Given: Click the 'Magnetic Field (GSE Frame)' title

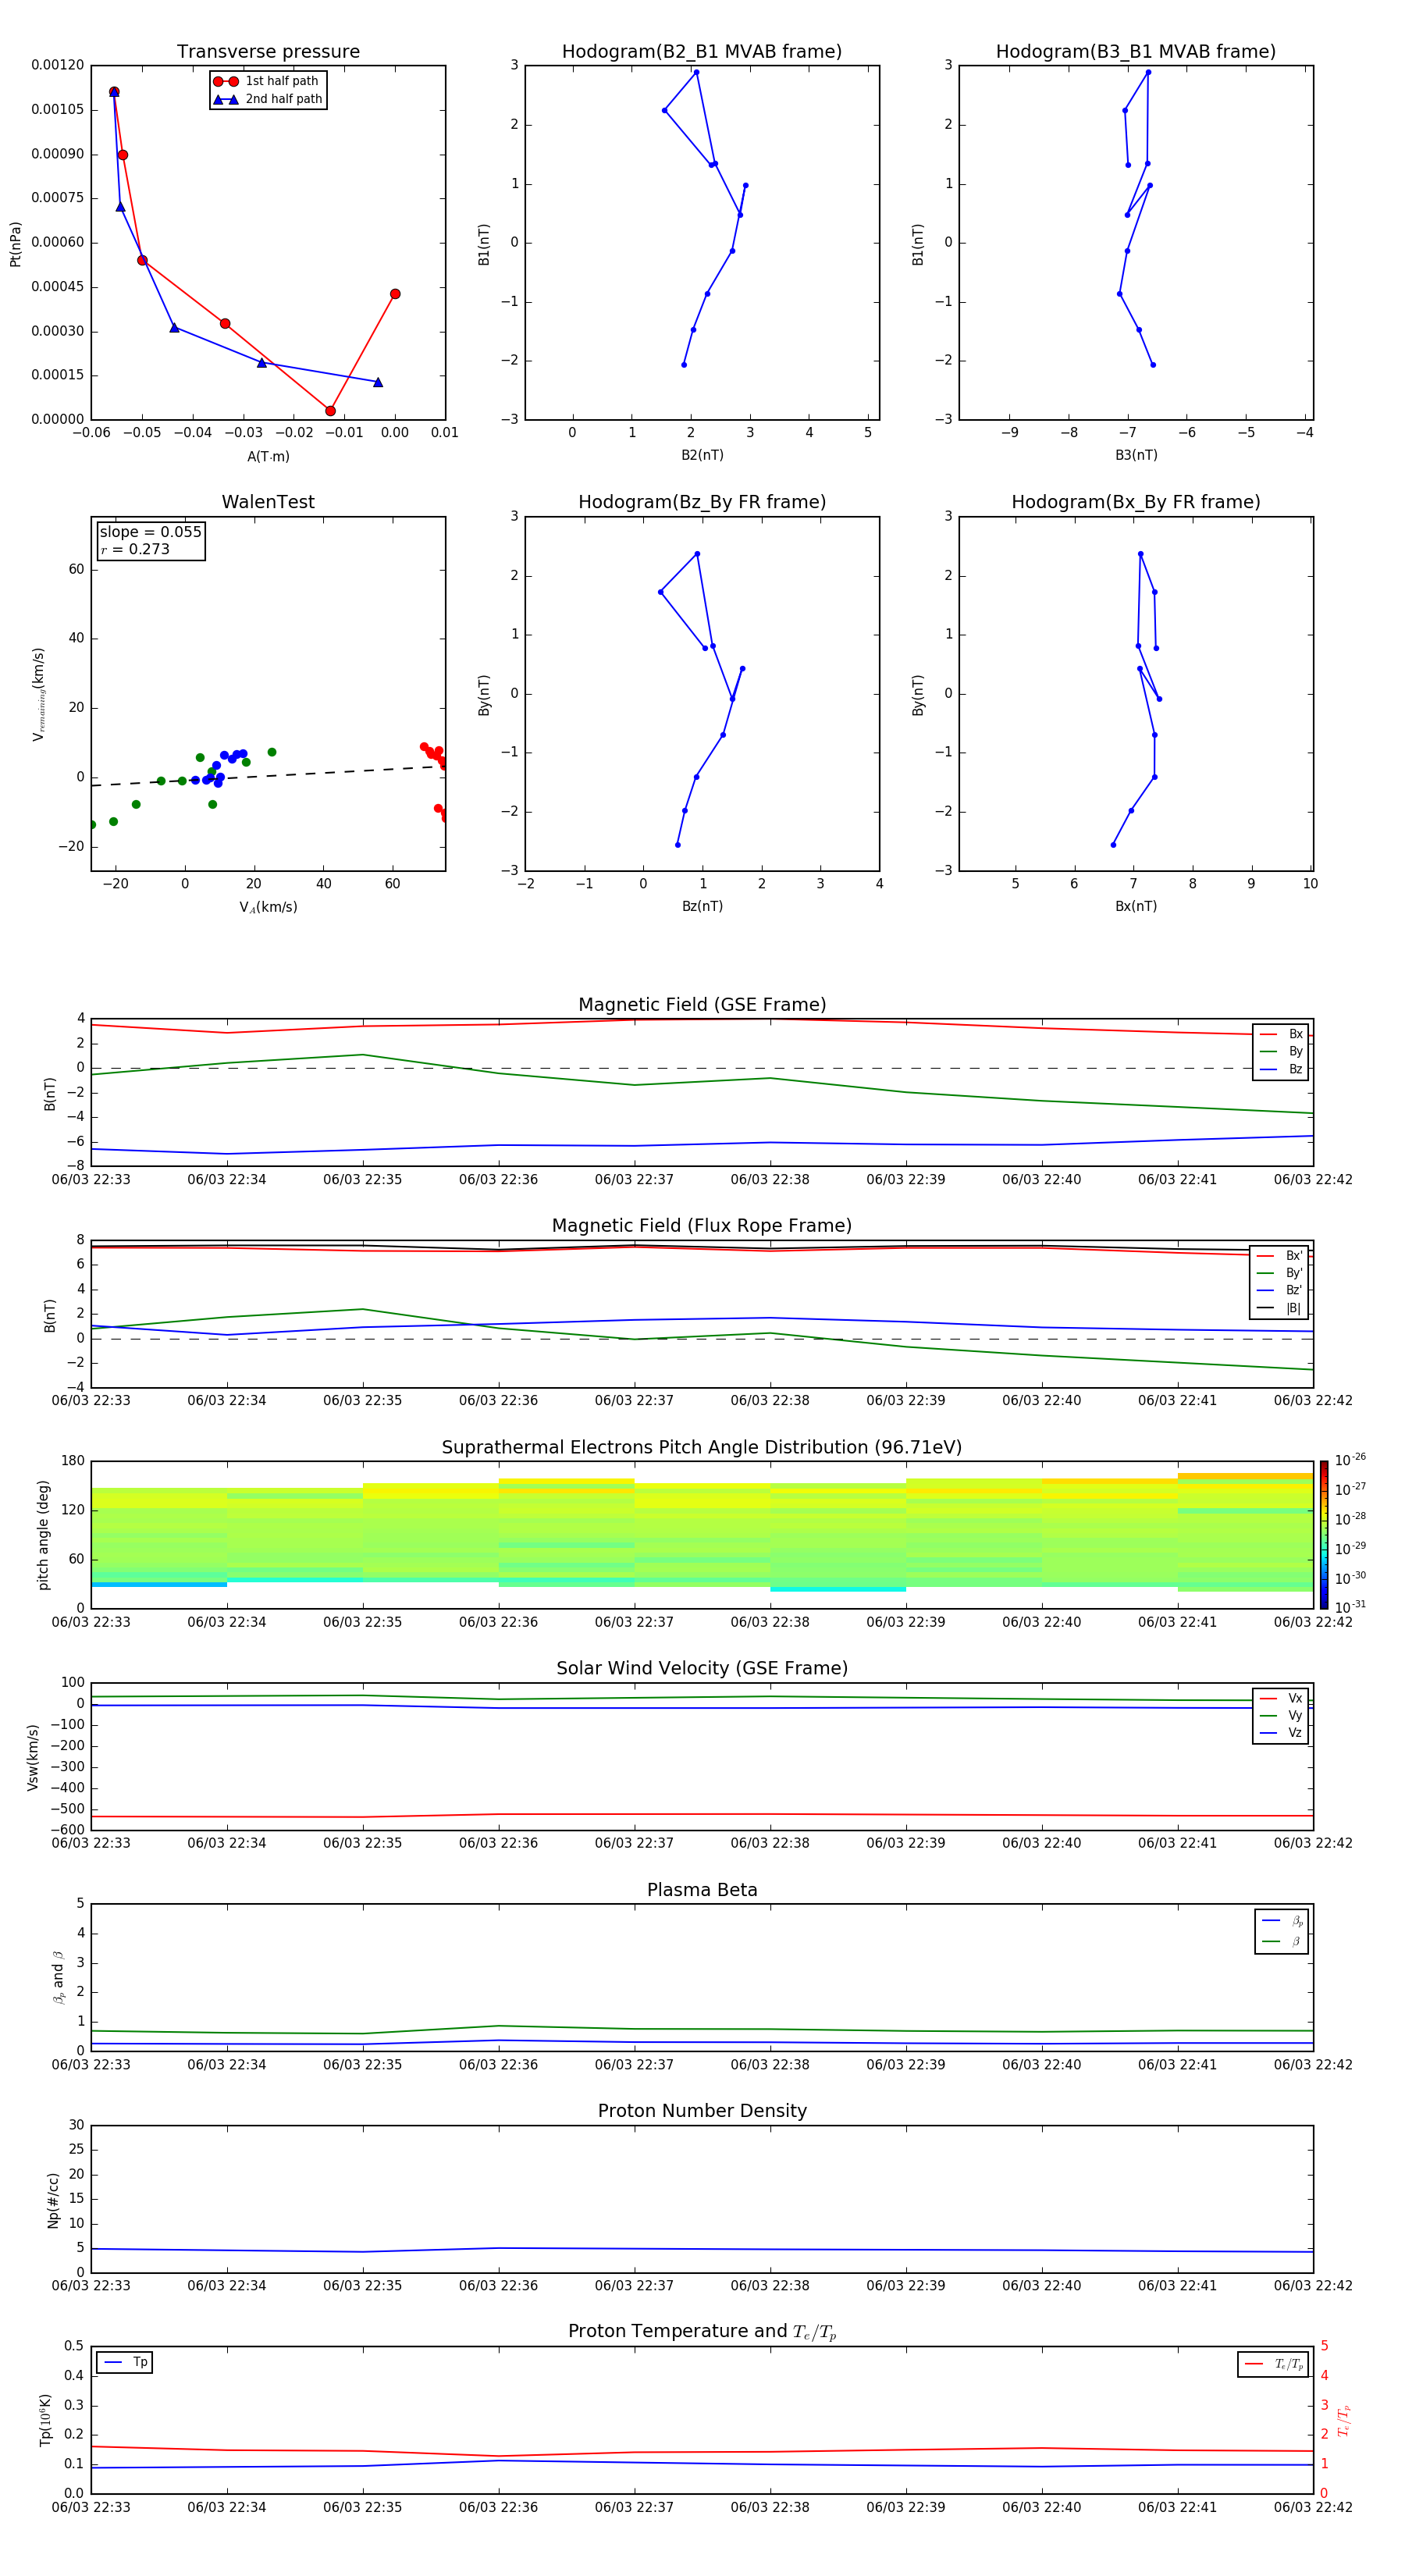Looking at the screenshot, I should [702, 1005].
